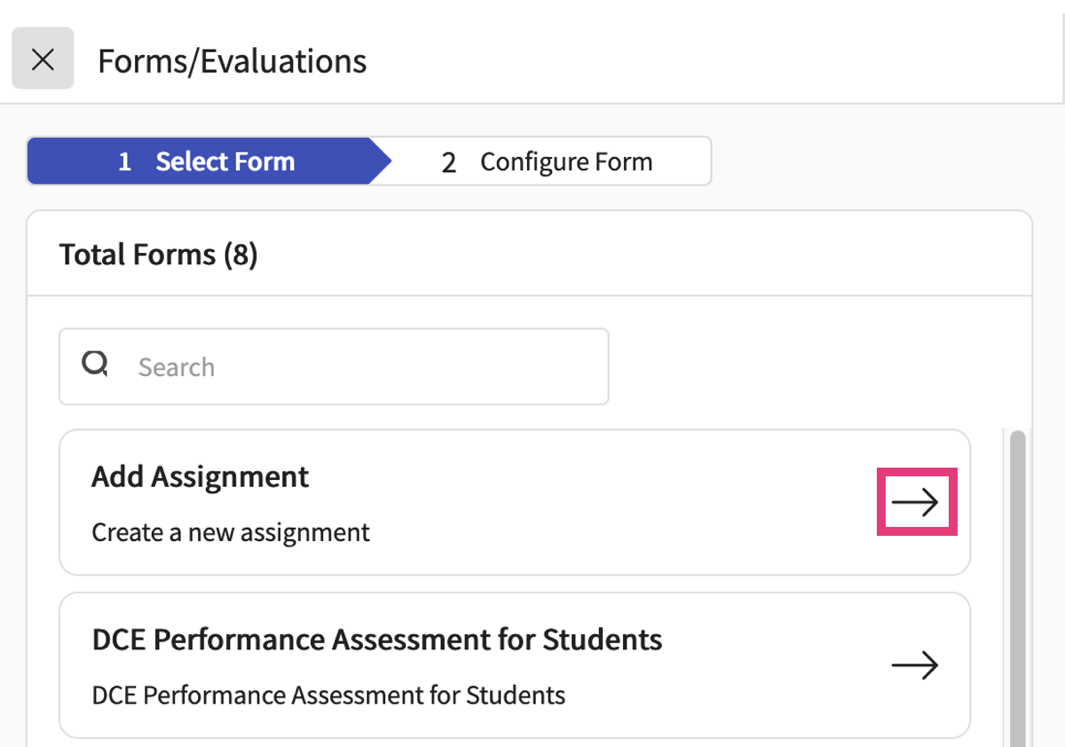Viewport: 1065px width, 747px height.
Task: Click the "Create a new assignment" description
Action: pos(230,532)
